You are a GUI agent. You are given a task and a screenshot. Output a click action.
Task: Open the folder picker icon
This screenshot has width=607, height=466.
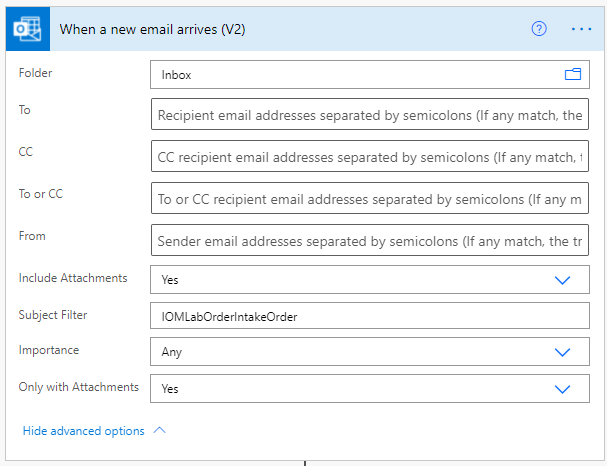[x=573, y=74]
